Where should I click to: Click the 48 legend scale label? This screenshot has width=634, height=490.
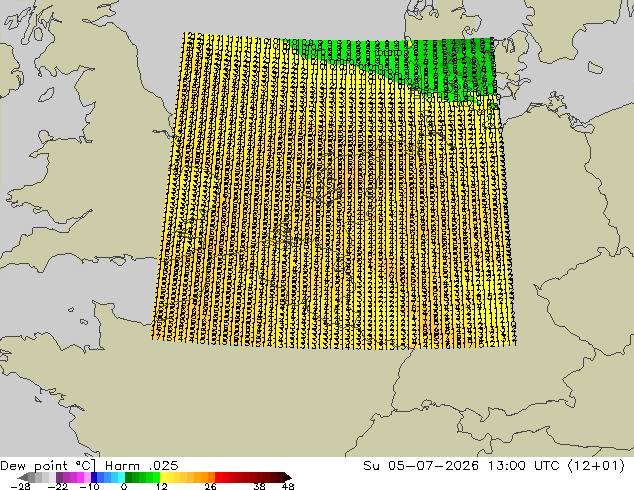click(288, 486)
